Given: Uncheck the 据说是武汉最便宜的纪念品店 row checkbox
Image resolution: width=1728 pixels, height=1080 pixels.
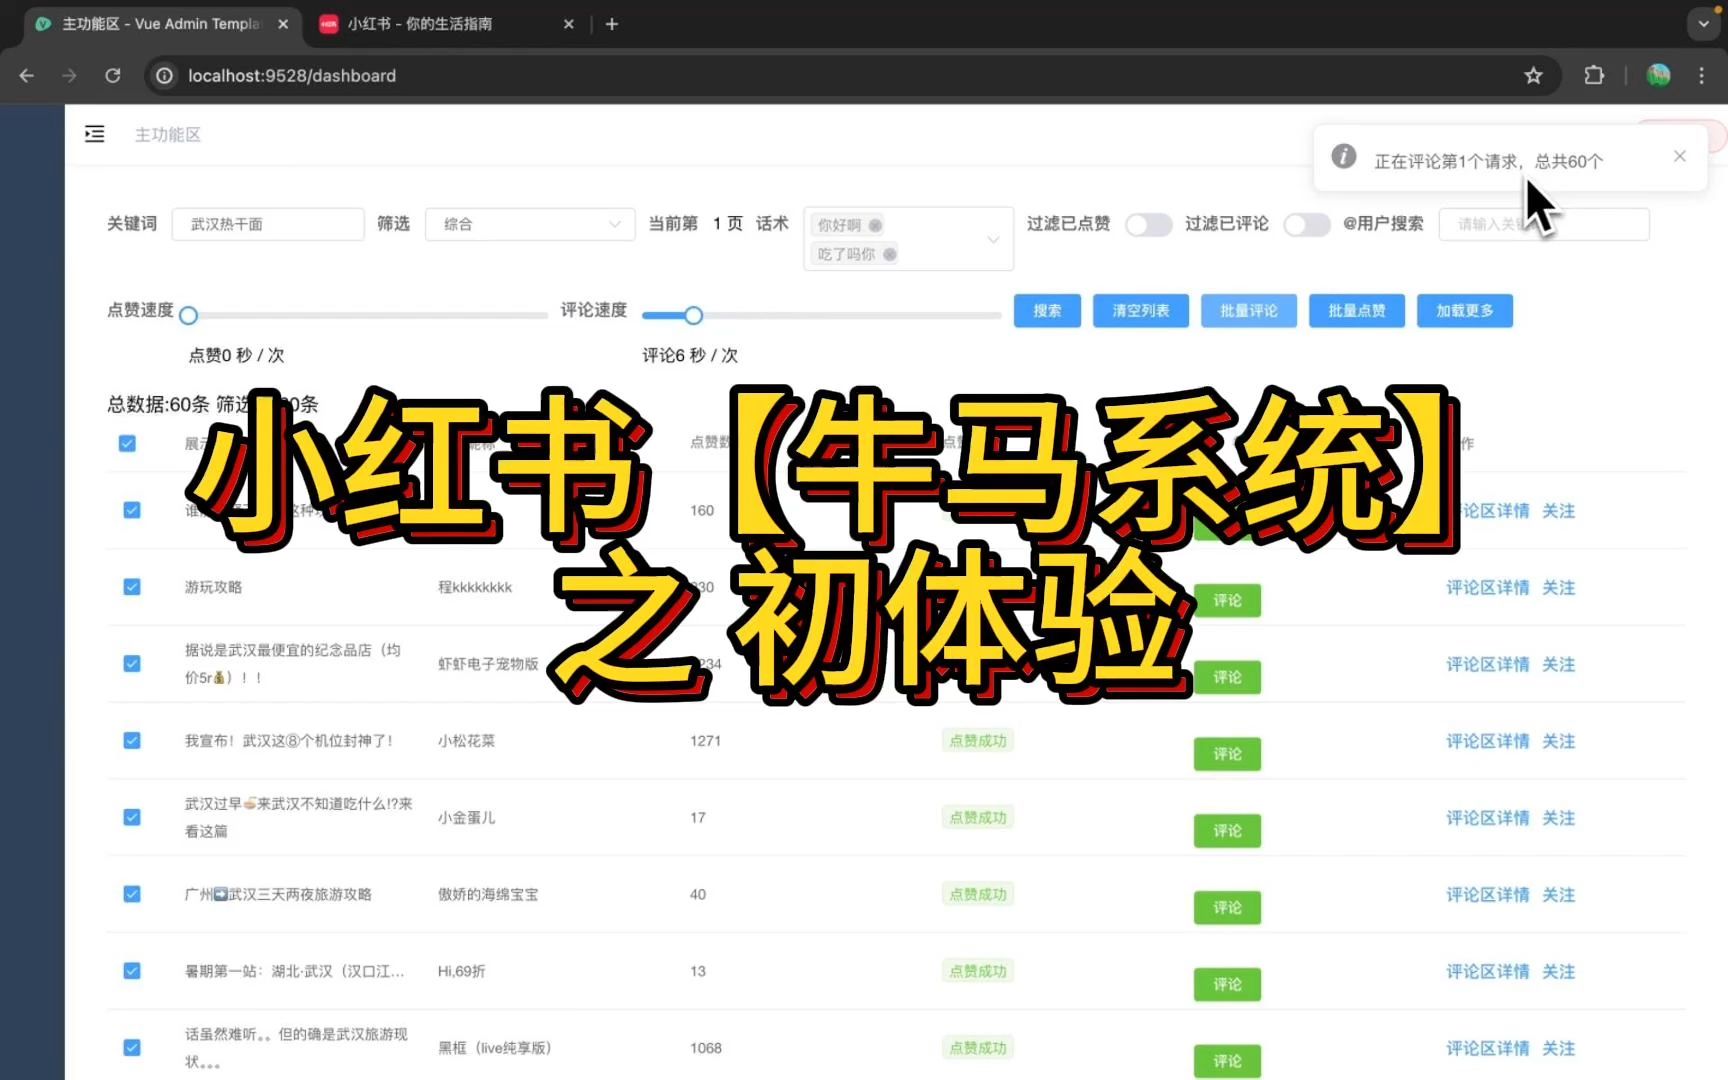Looking at the screenshot, I should pyautogui.click(x=131, y=664).
